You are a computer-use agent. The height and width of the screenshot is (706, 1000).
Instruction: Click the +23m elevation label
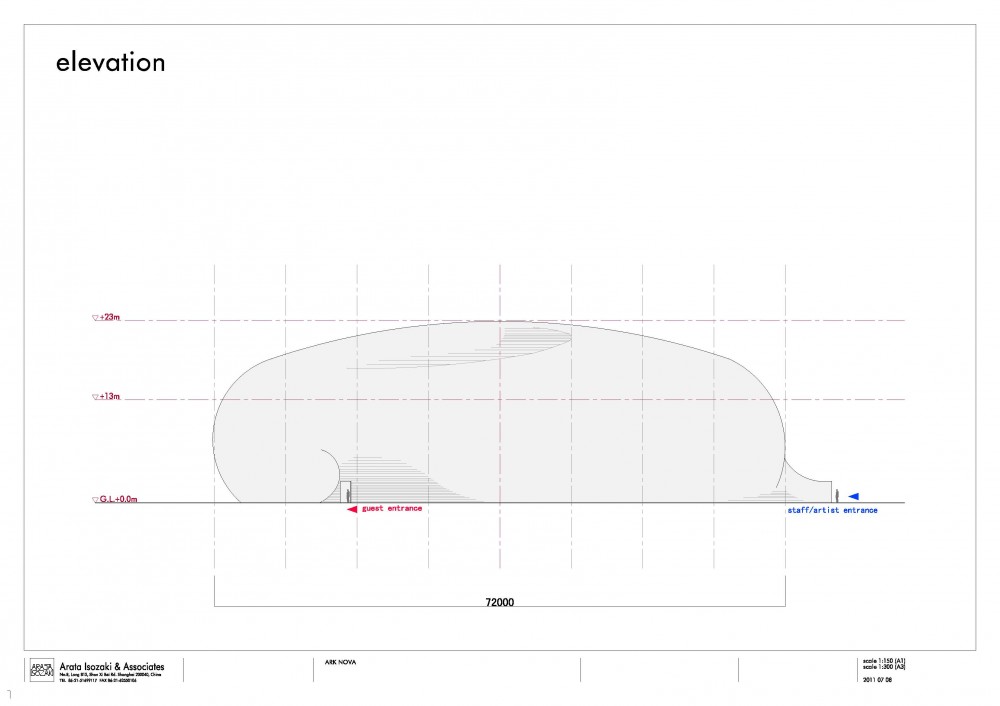coord(110,317)
